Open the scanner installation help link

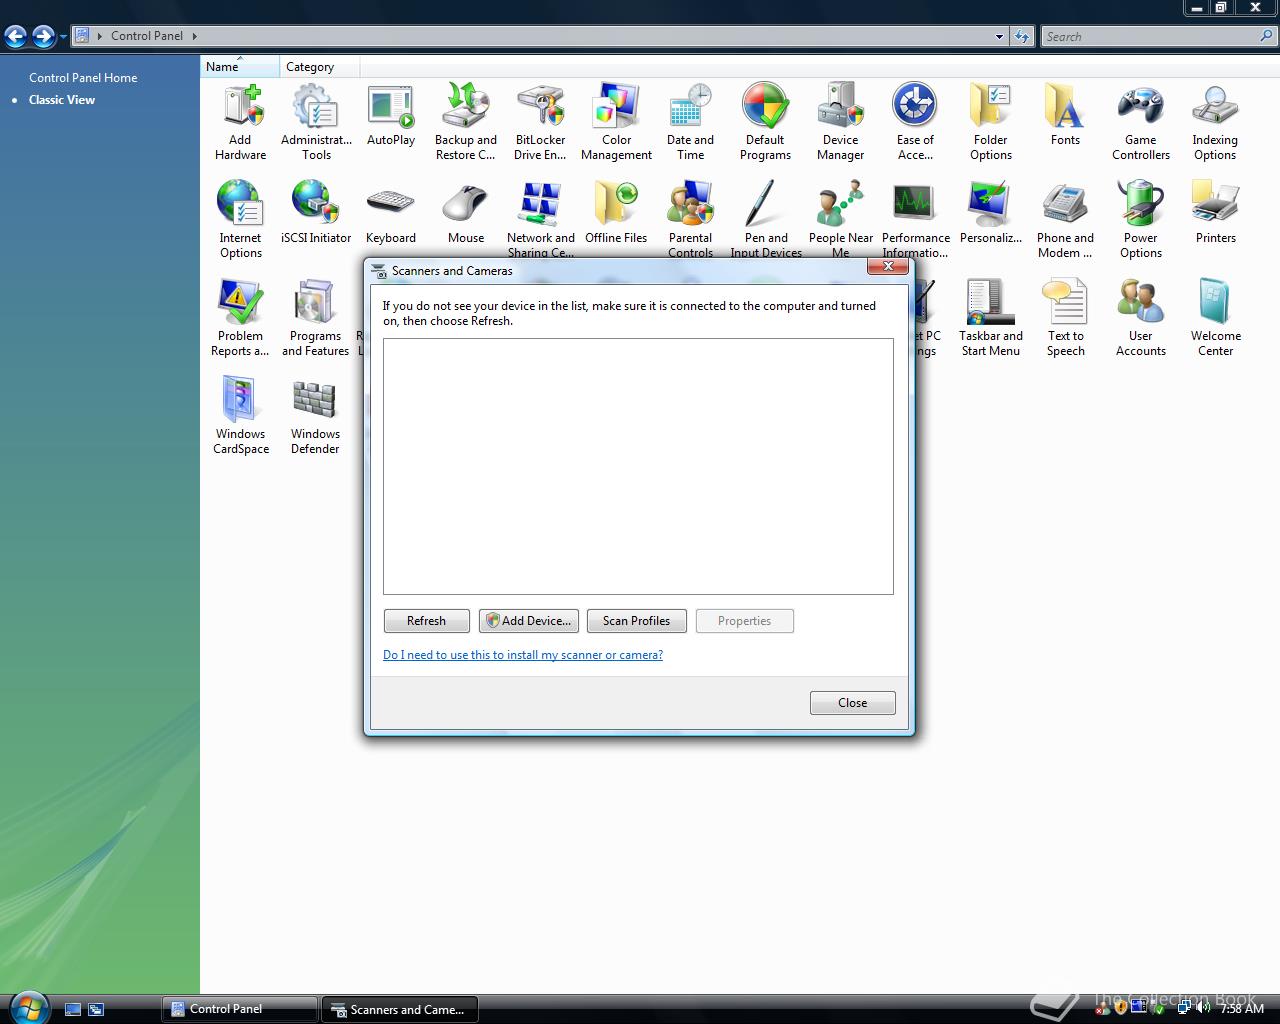523,655
